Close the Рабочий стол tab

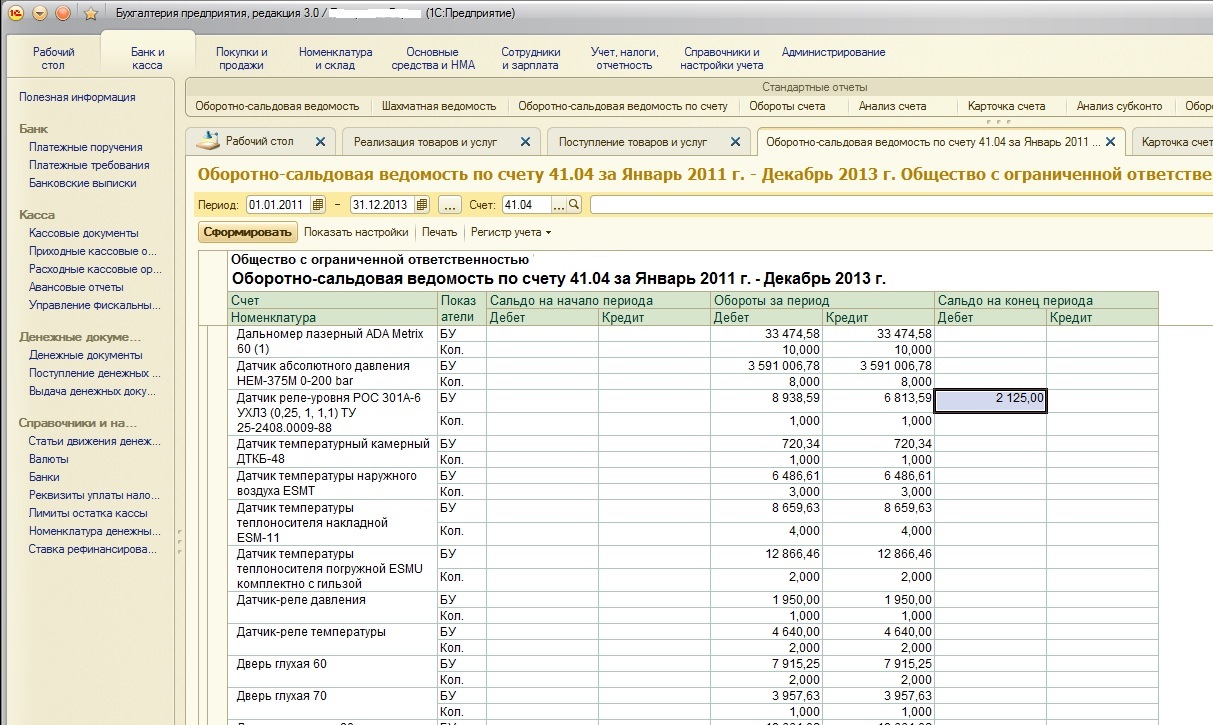(x=320, y=142)
